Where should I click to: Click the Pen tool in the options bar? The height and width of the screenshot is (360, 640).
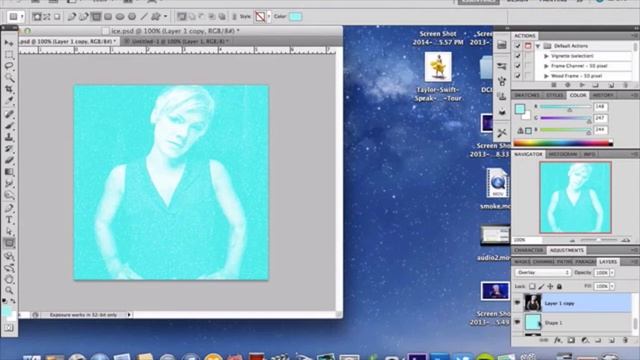click(x=72, y=17)
